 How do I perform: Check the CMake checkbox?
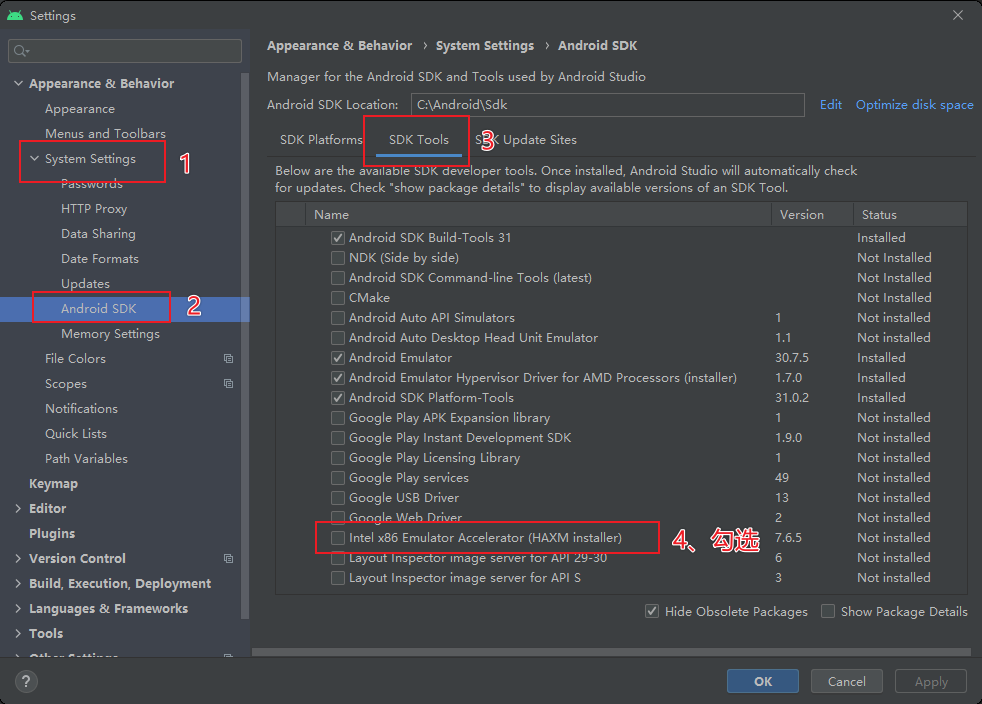coord(338,298)
